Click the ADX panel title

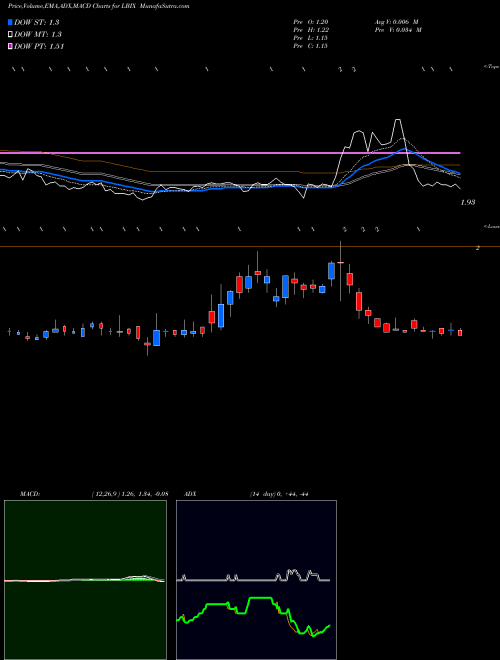click(x=190, y=494)
